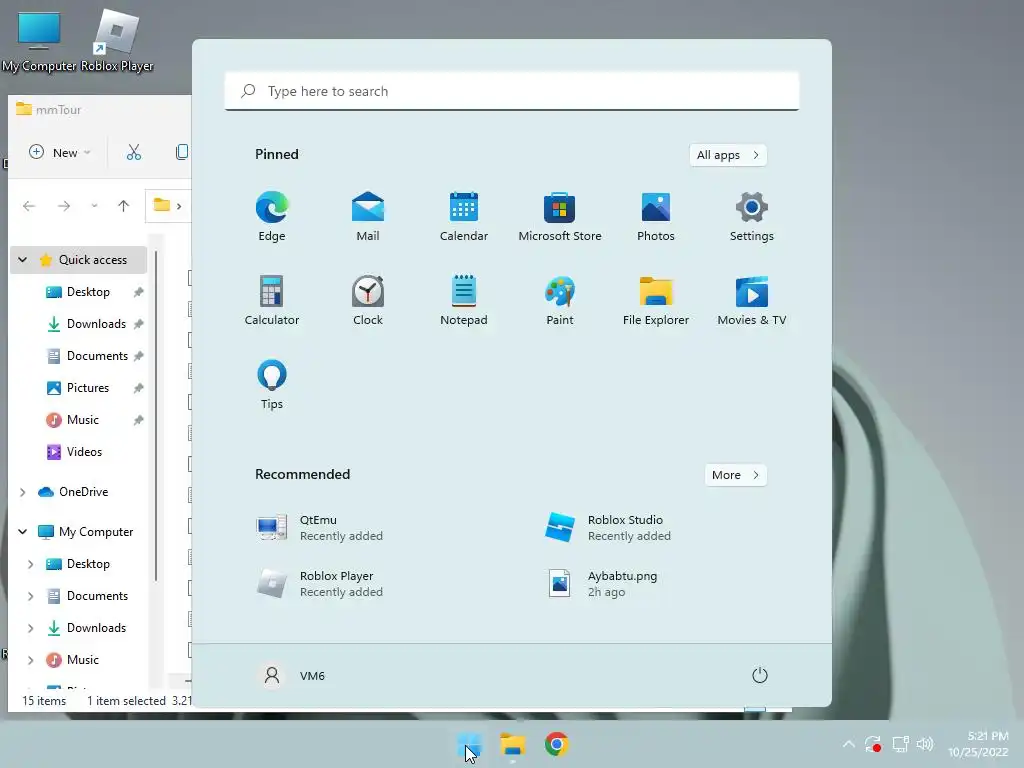Open clock showing 5:21 PM
This screenshot has height=768, width=1024.
(x=978, y=744)
